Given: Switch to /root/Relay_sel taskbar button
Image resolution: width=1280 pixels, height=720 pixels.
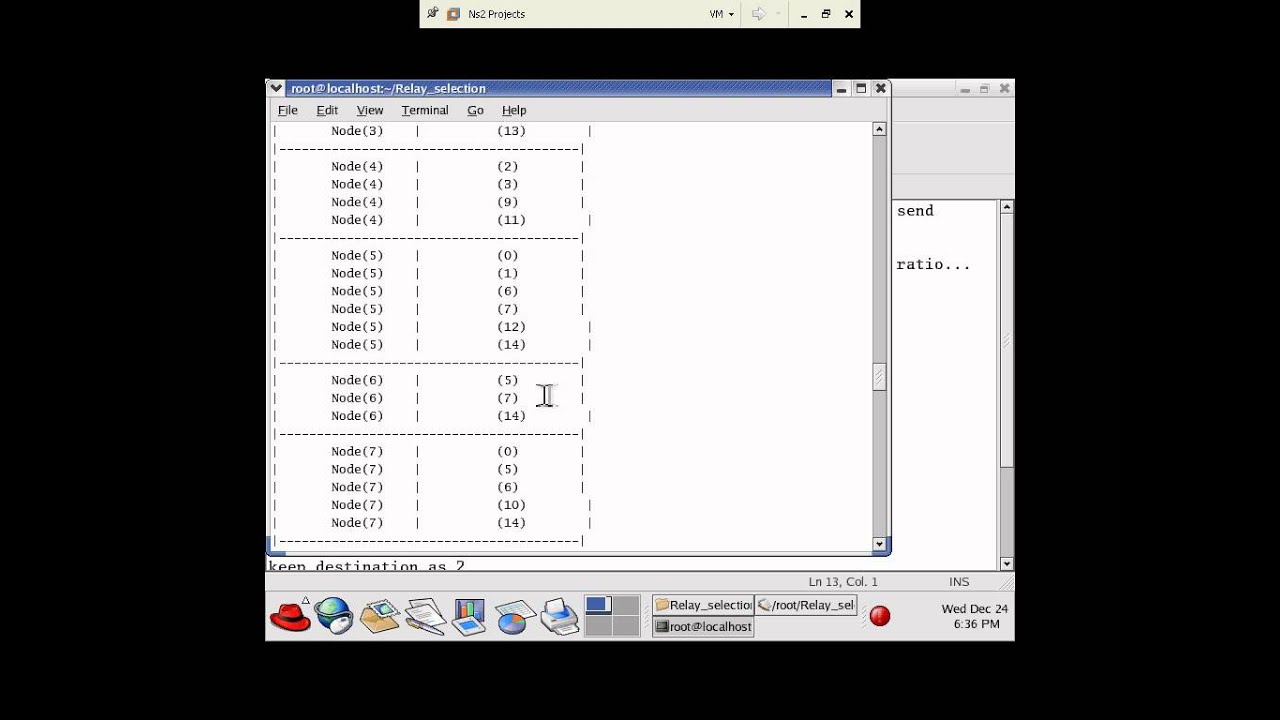Looking at the screenshot, I should tap(806, 605).
